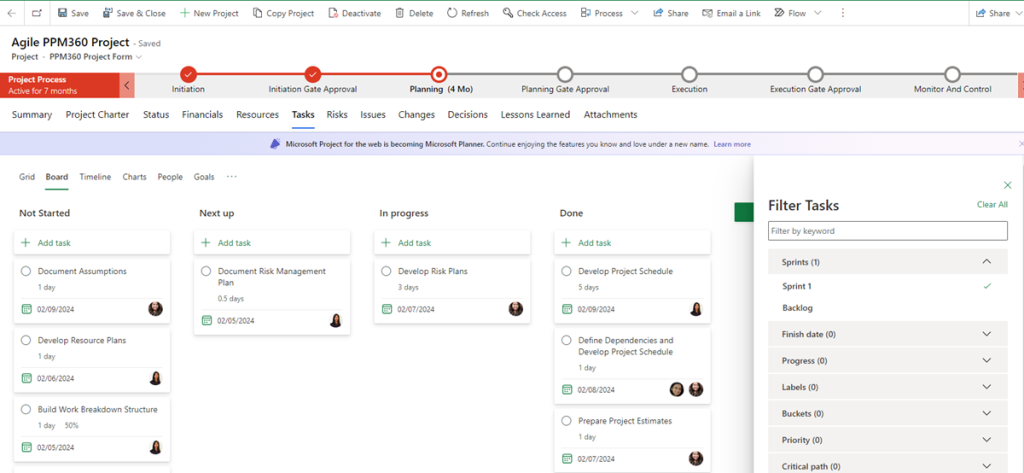Dismiss the Microsoft Planner banner

pyautogui.click(x=1021, y=144)
